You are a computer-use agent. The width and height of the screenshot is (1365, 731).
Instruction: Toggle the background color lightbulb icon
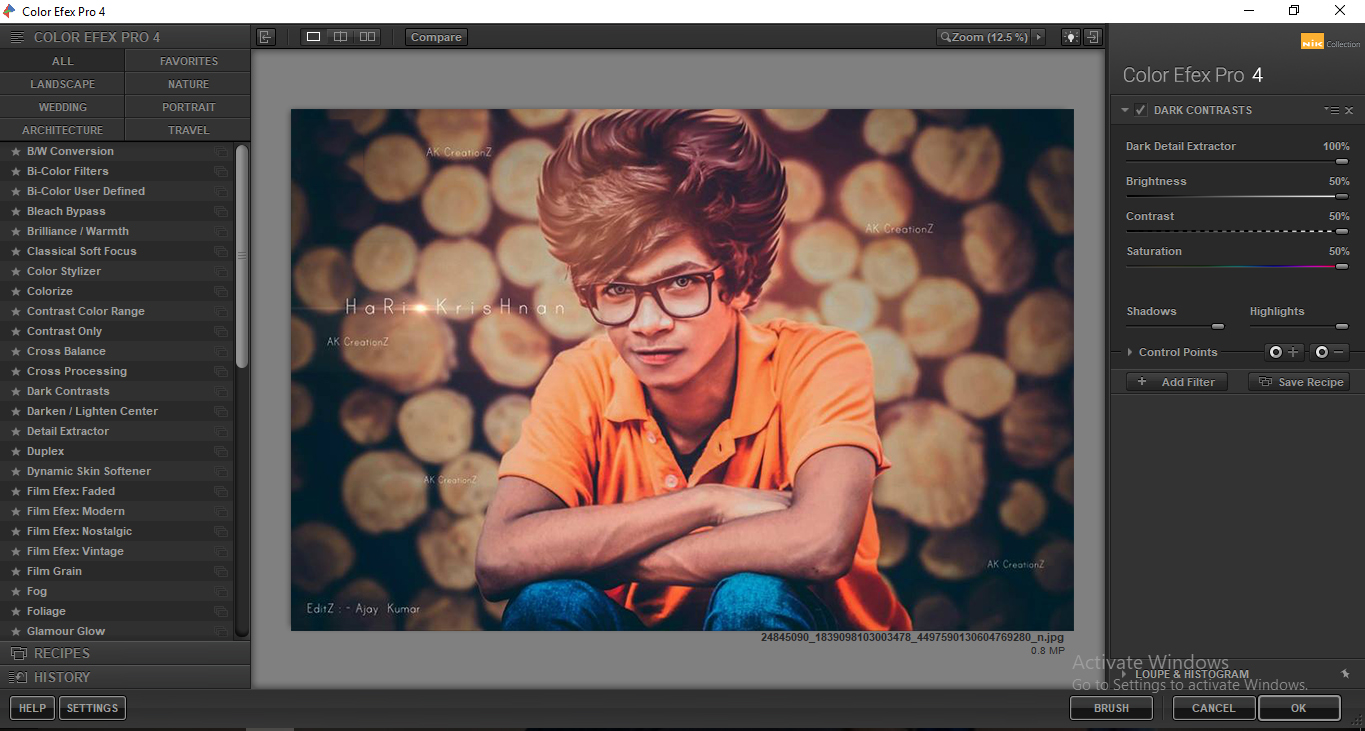click(1071, 37)
